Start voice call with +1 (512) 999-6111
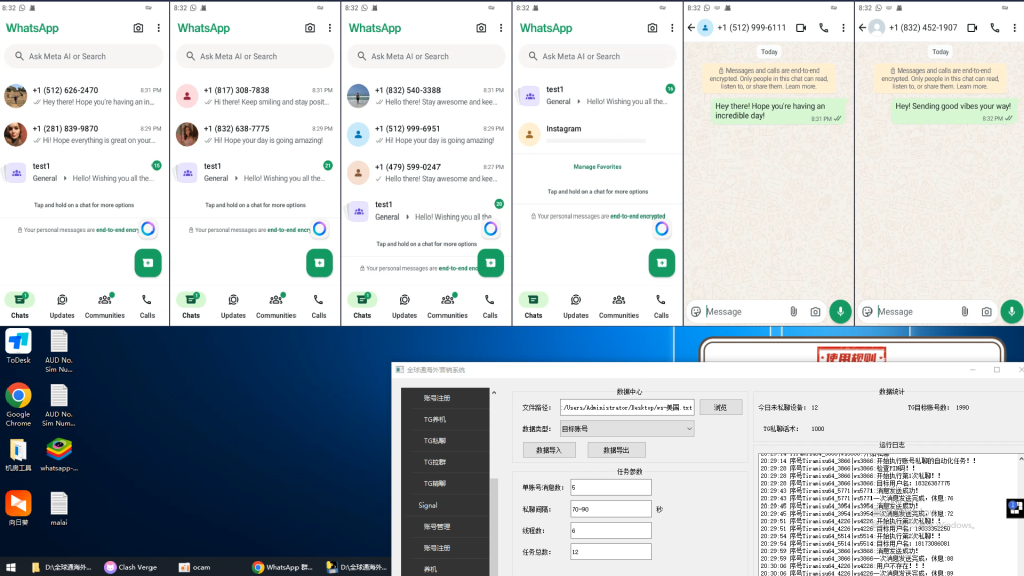This screenshot has height=576, width=1024. [824, 27]
